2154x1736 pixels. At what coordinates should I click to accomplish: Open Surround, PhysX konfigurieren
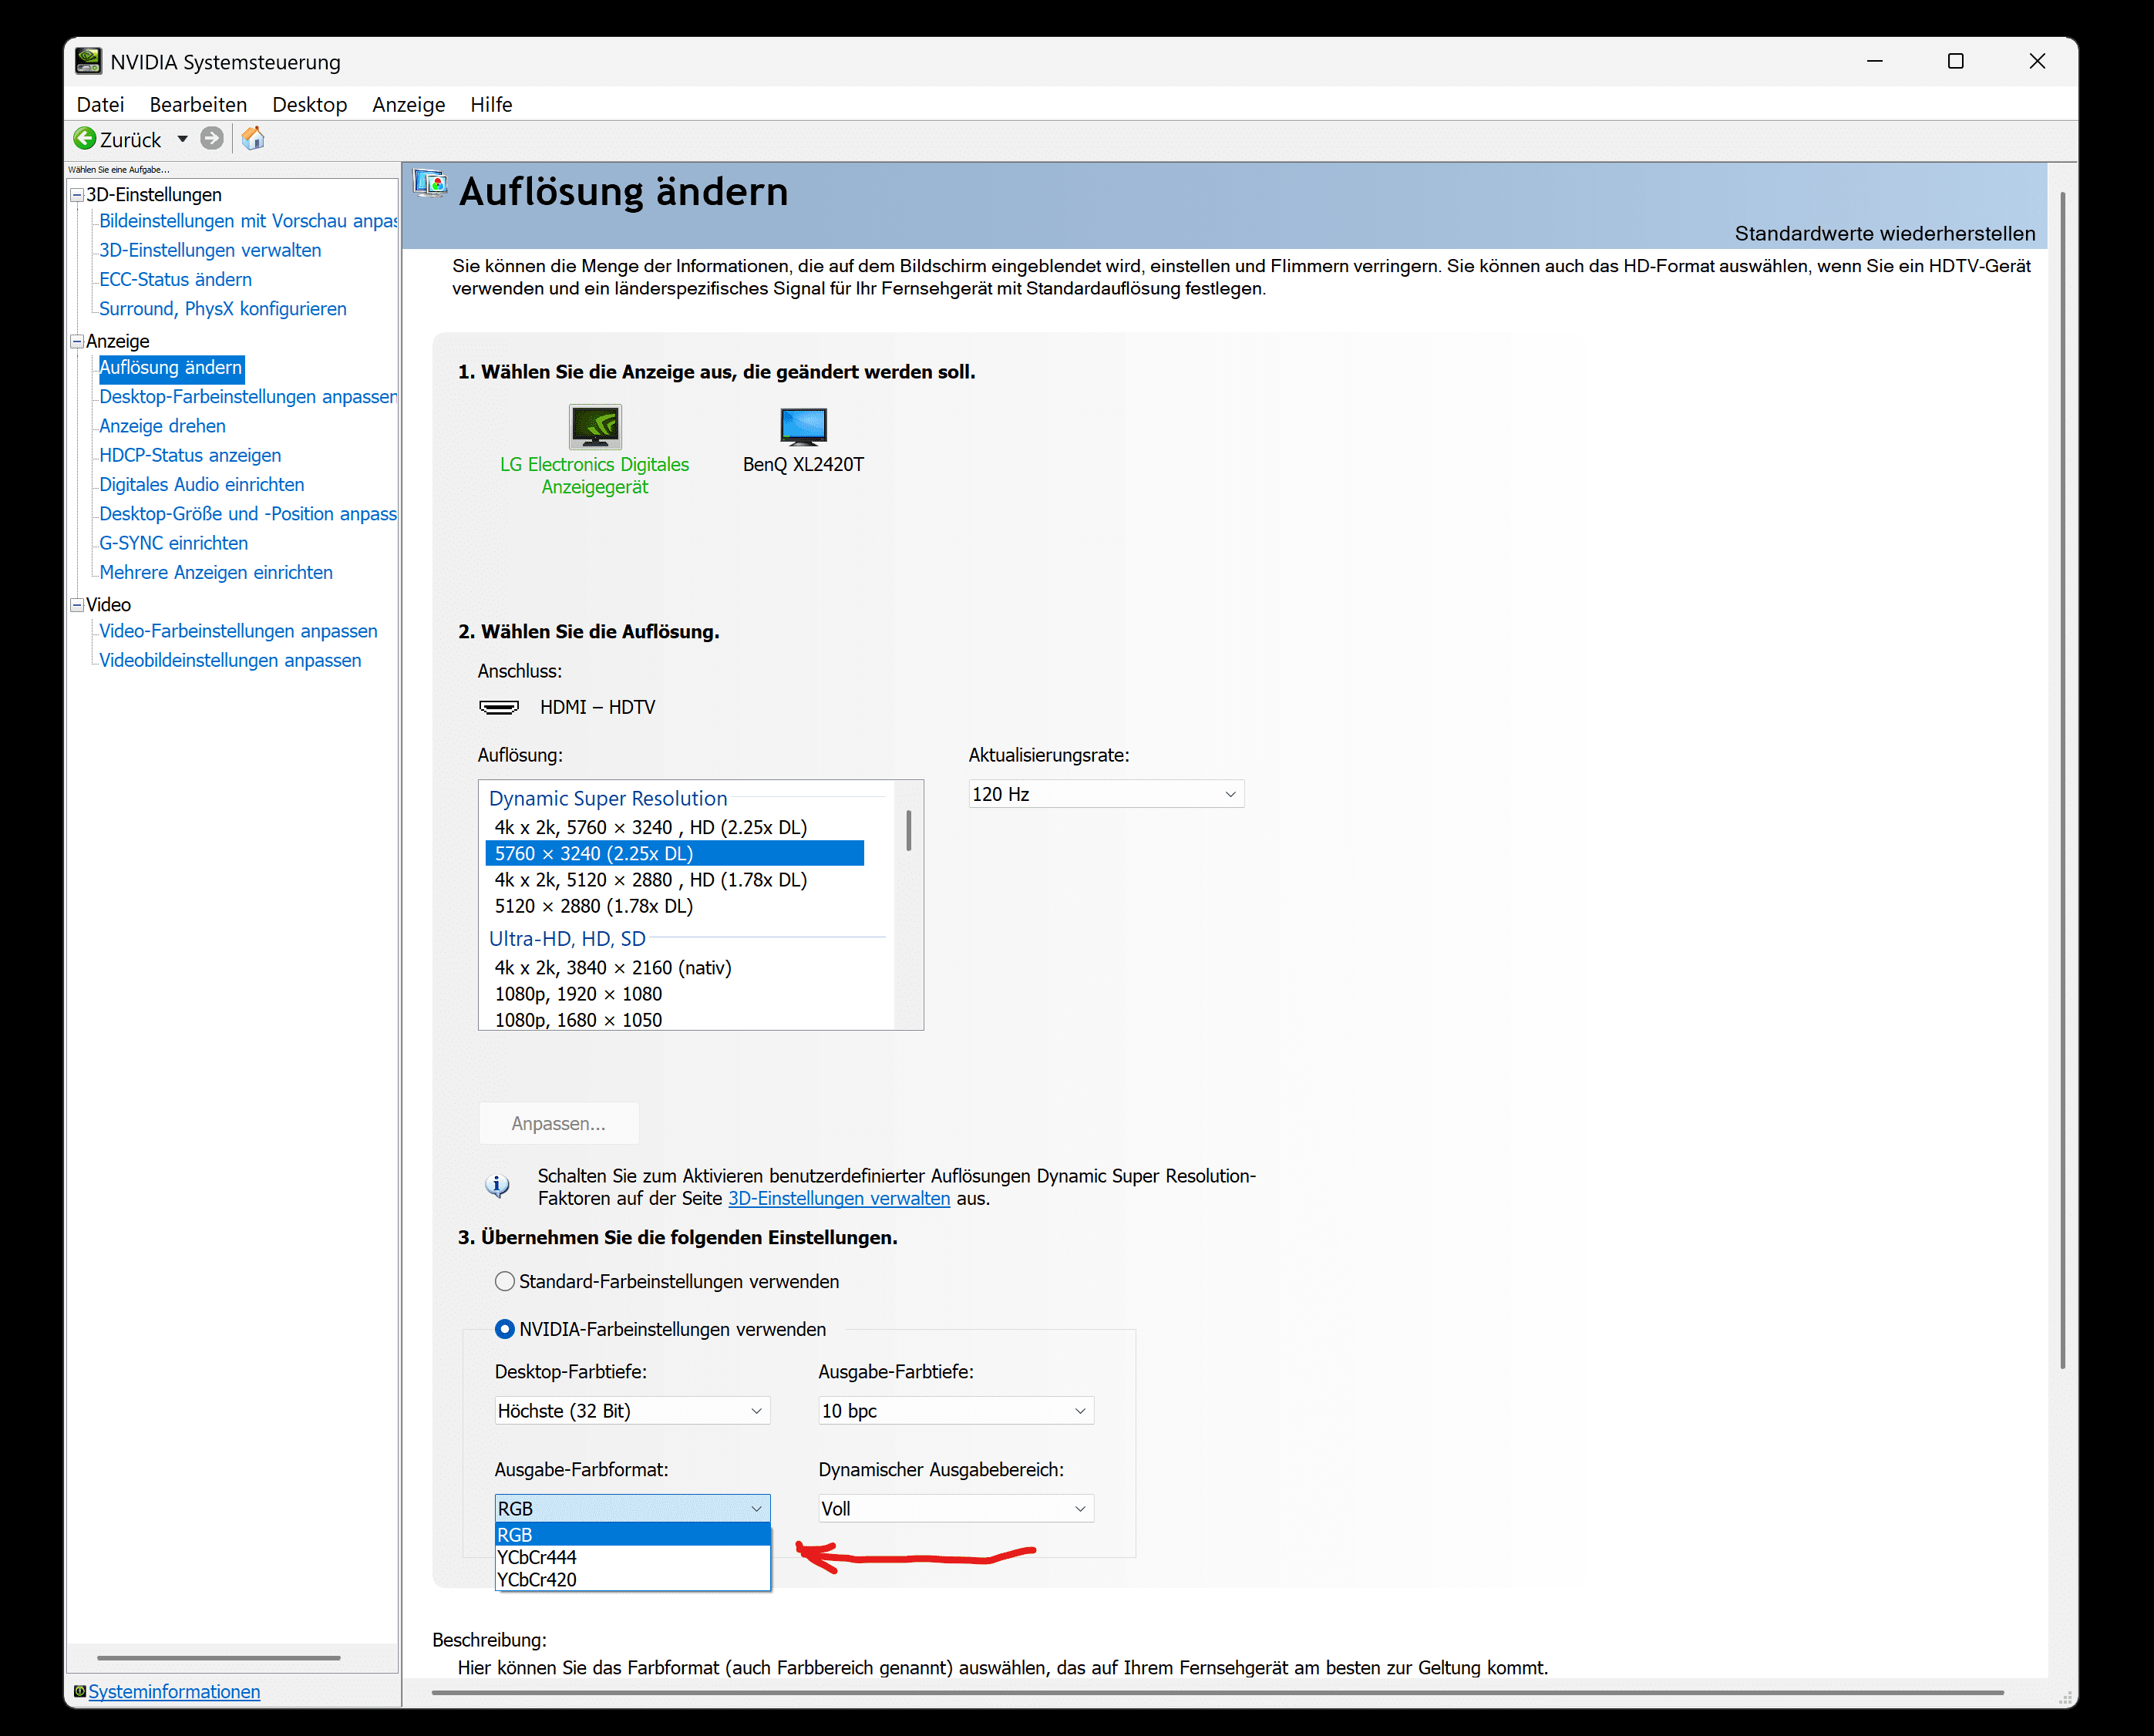tap(223, 309)
